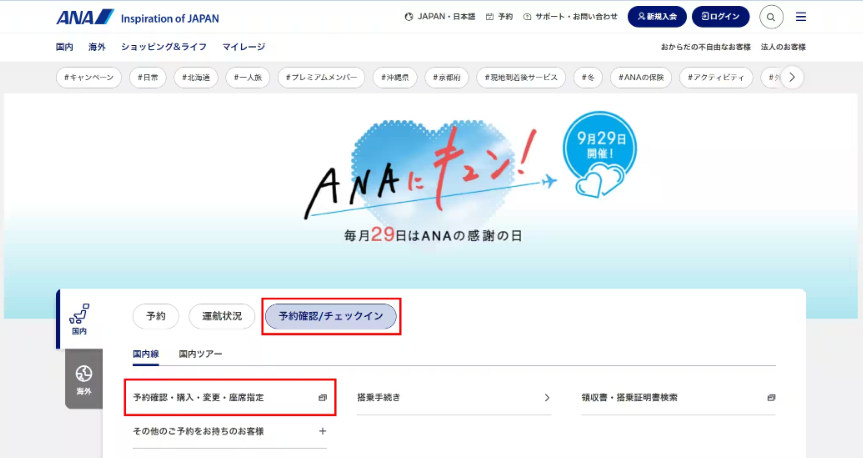Select the #現地到着後サービス tag
The image size is (863, 458).
point(521,77)
